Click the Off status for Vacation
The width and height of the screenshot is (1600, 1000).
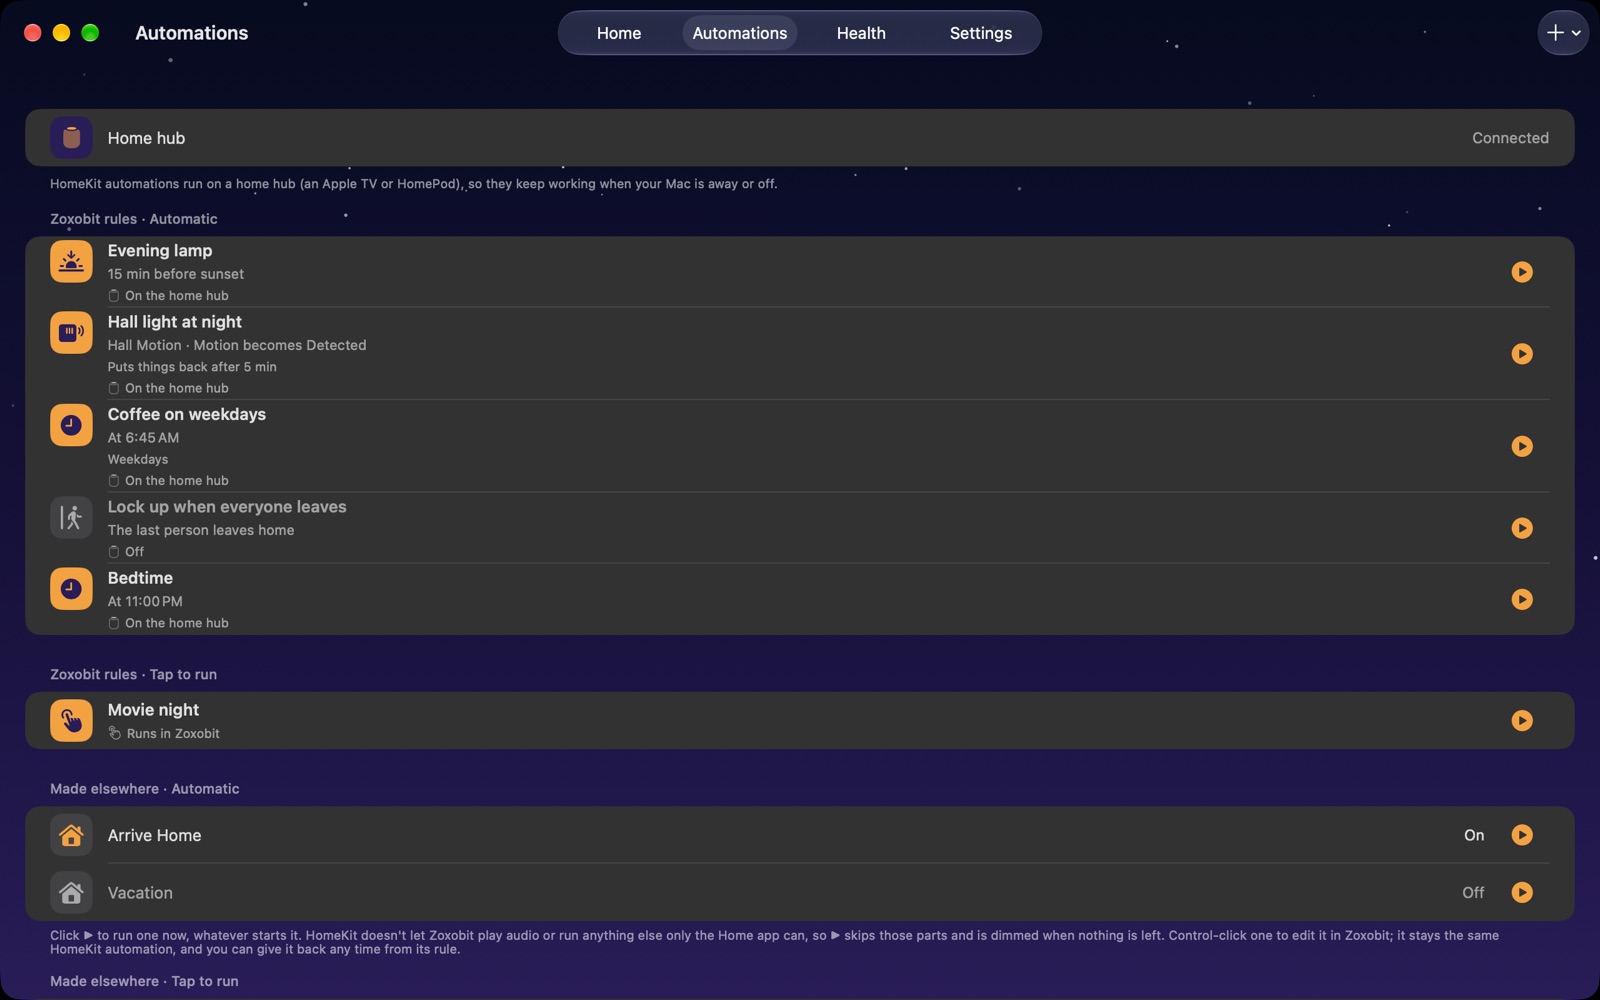1473,892
